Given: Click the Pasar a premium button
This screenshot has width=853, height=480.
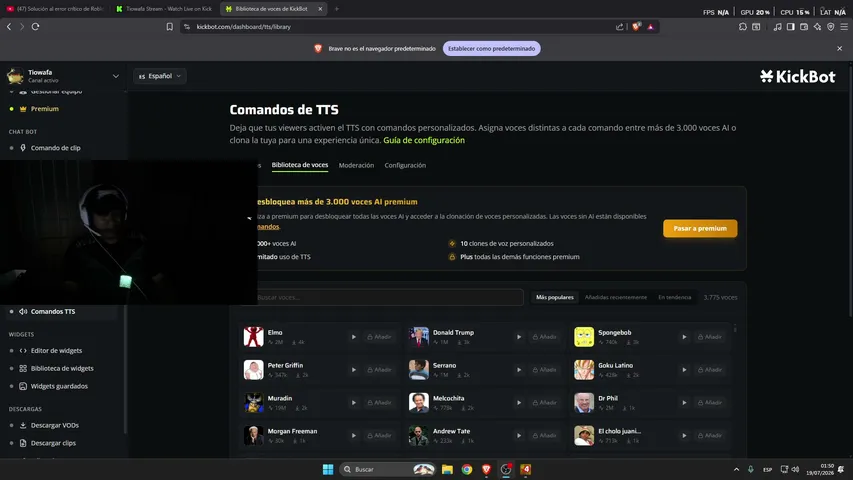Looking at the screenshot, I should [700, 229].
